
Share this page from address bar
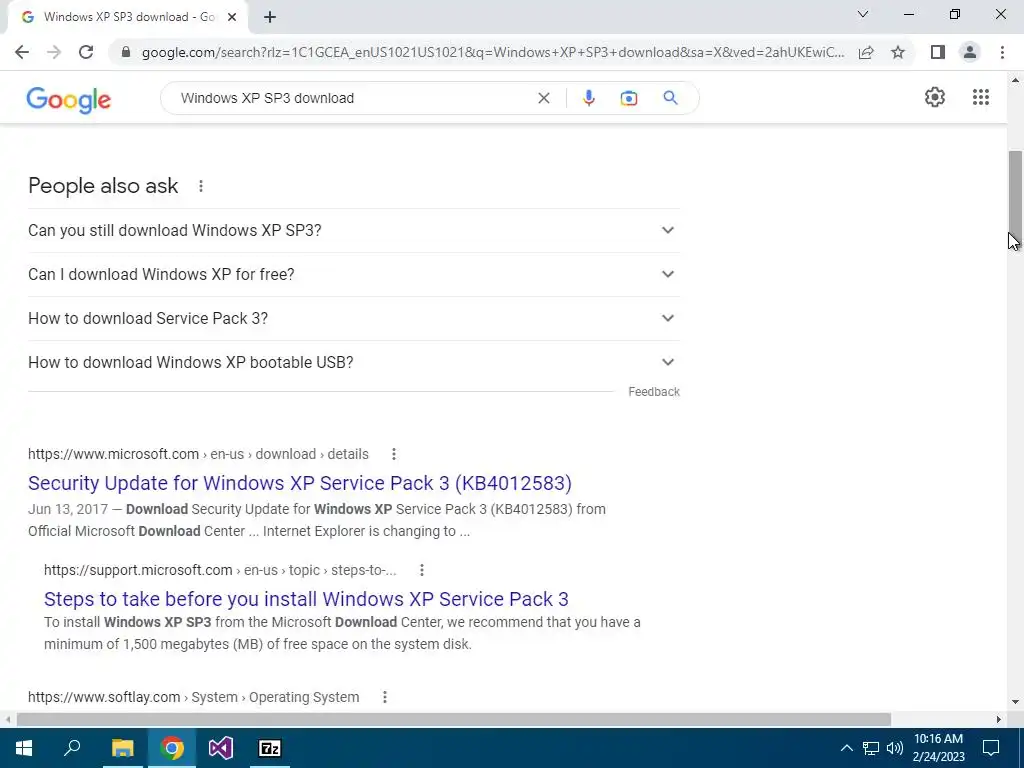[x=866, y=52]
